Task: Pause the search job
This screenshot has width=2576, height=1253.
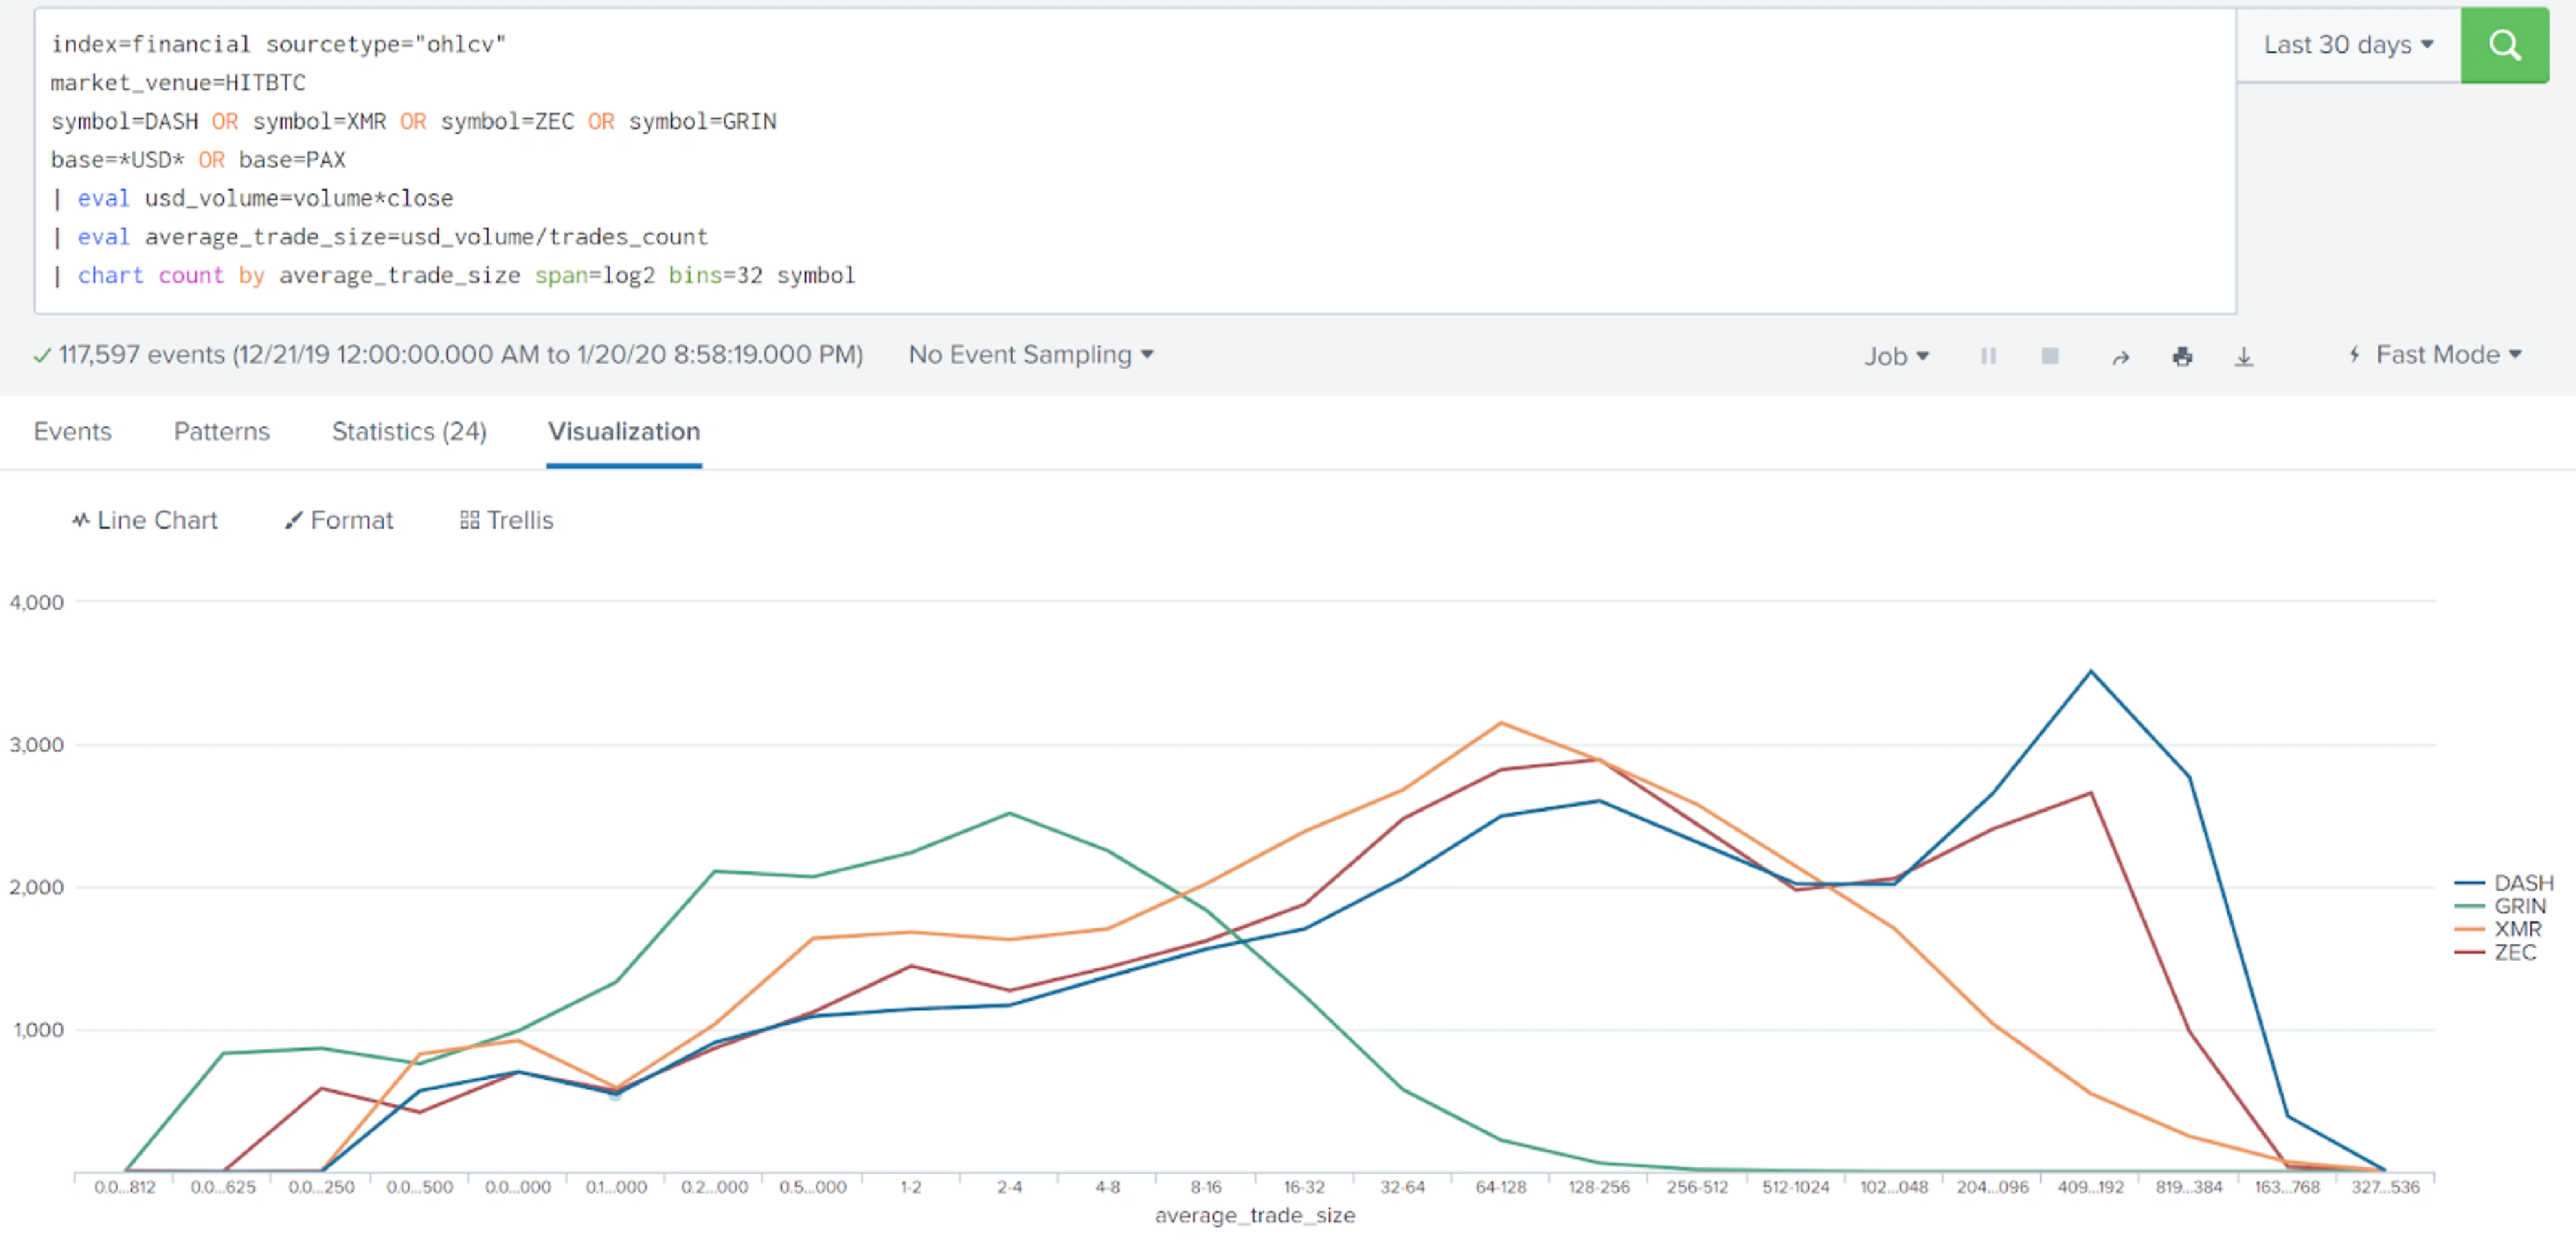Action: pyautogui.click(x=1988, y=356)
